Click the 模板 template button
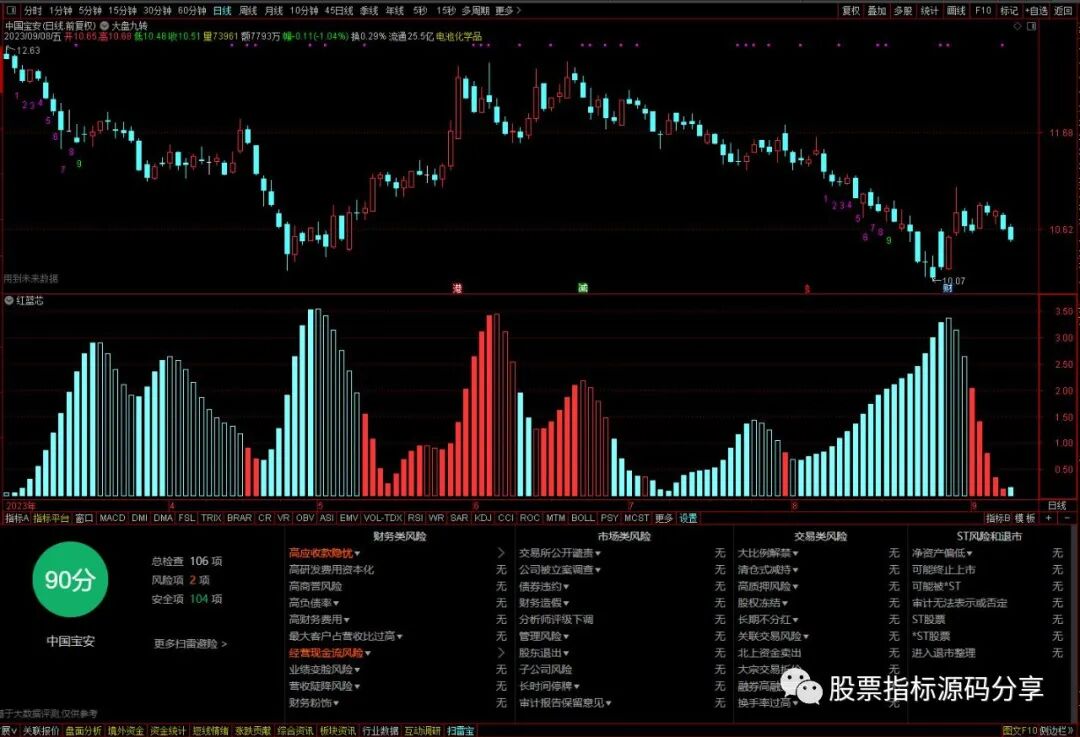1080x737 pixels. [x=1025, y=518]
